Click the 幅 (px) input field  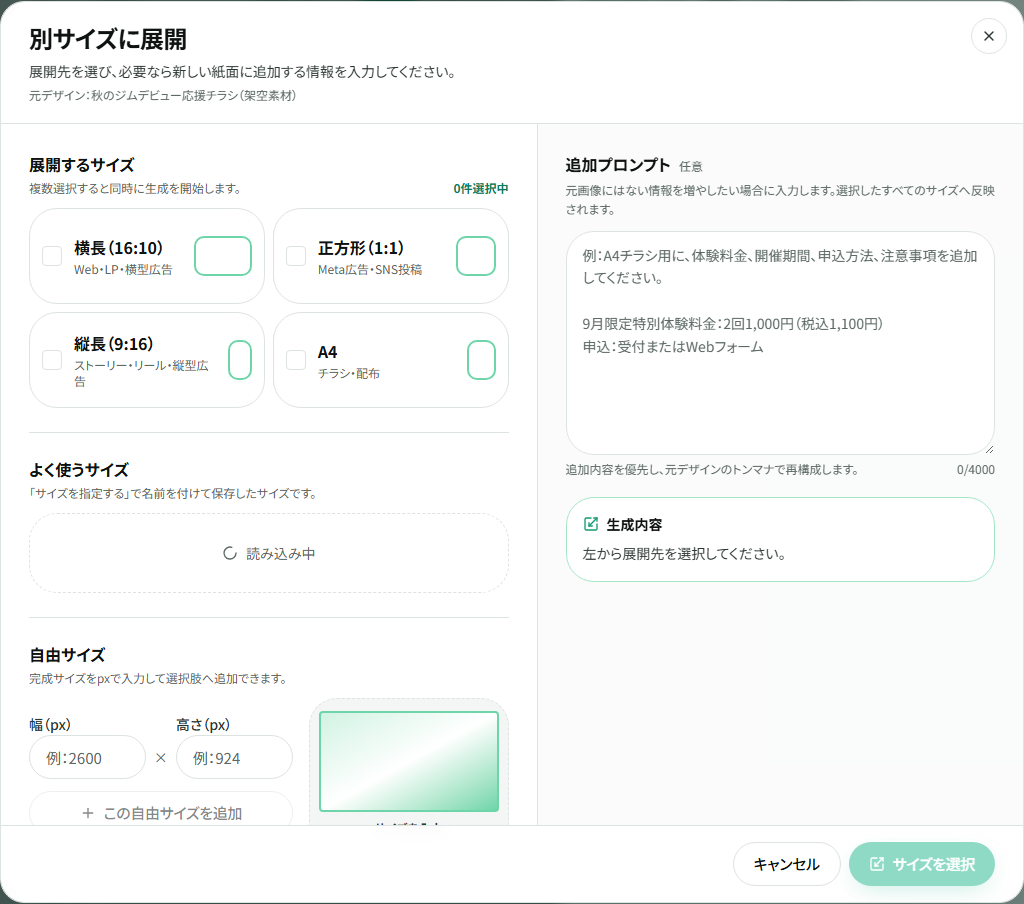88,758
